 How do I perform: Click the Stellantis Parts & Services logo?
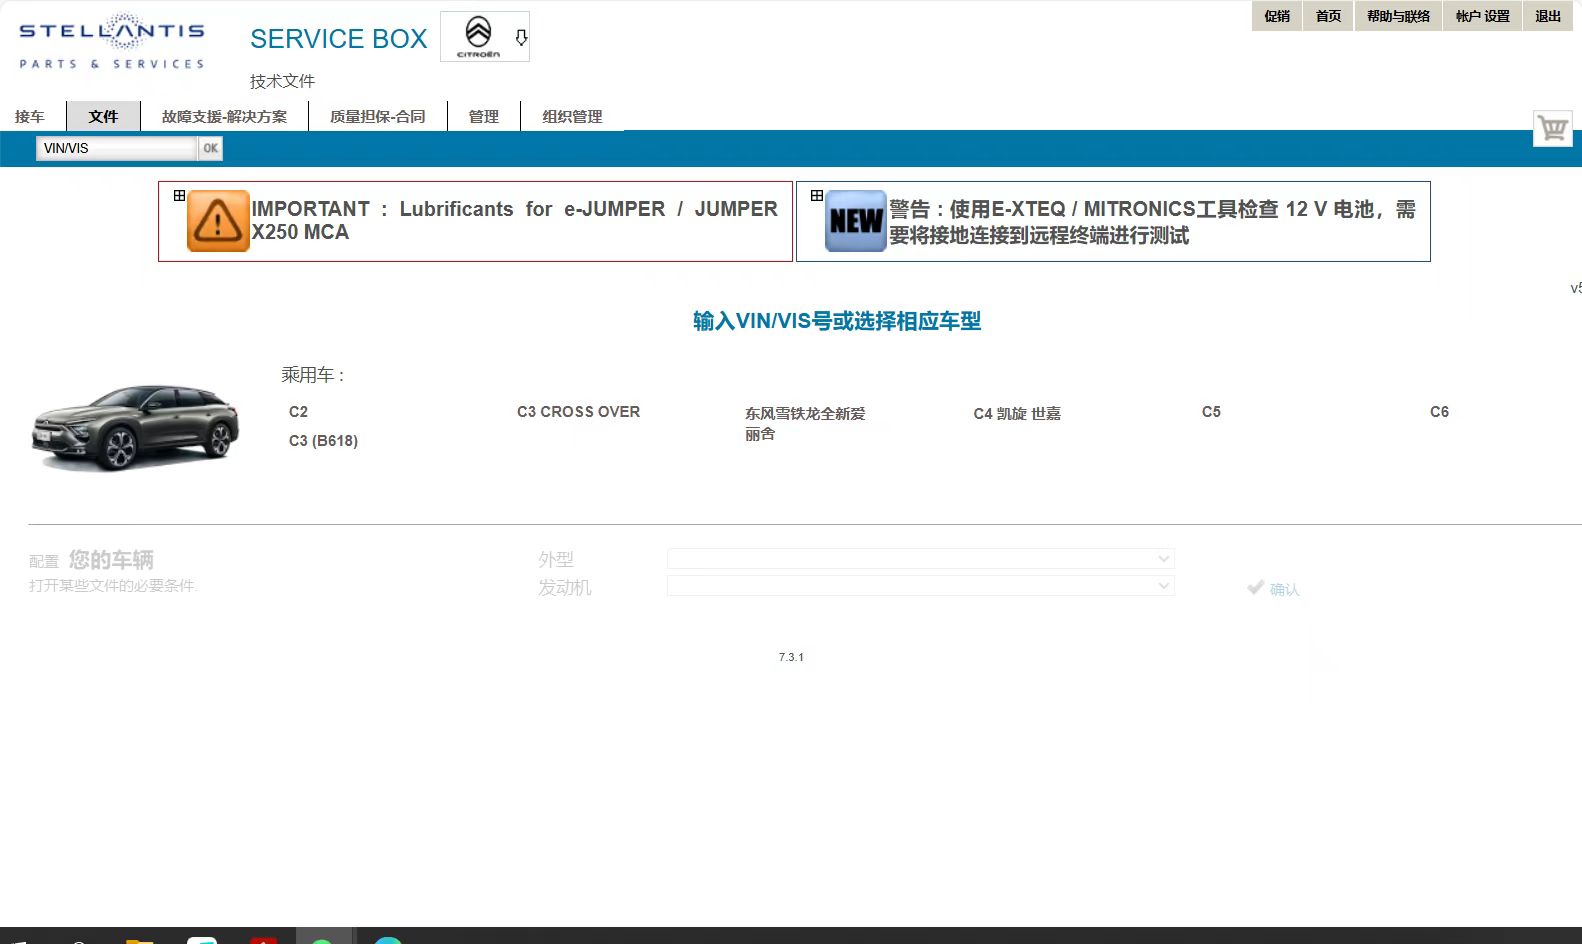click(111, 42)
